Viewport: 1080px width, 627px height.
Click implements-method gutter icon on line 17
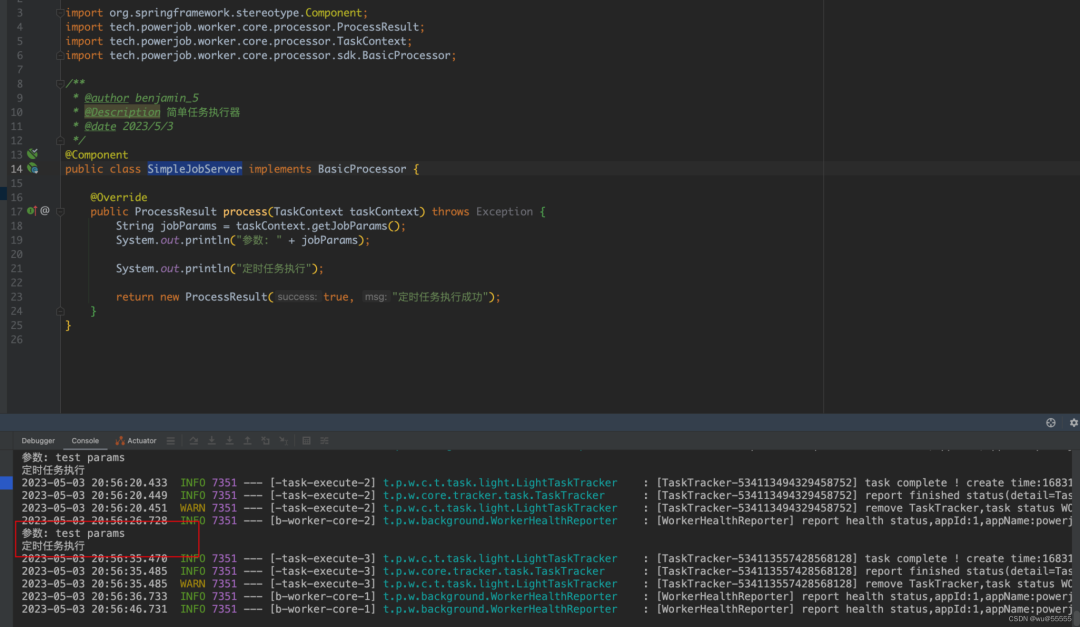32,211
